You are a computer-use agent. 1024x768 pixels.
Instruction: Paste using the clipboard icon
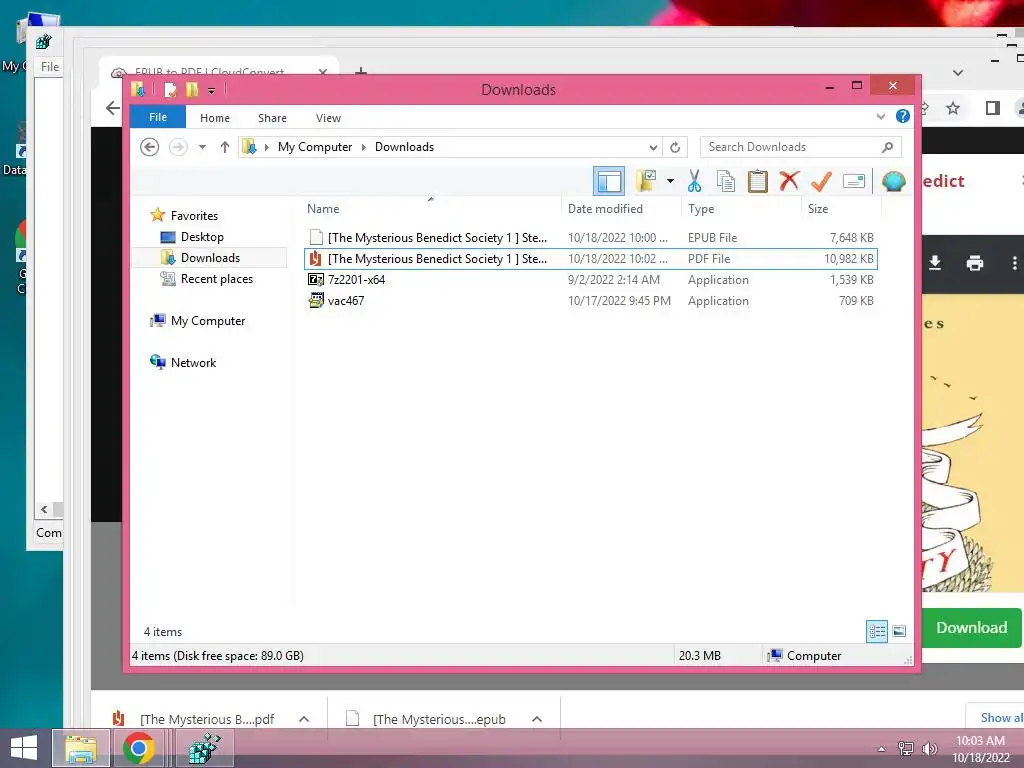tap(757, 181)
